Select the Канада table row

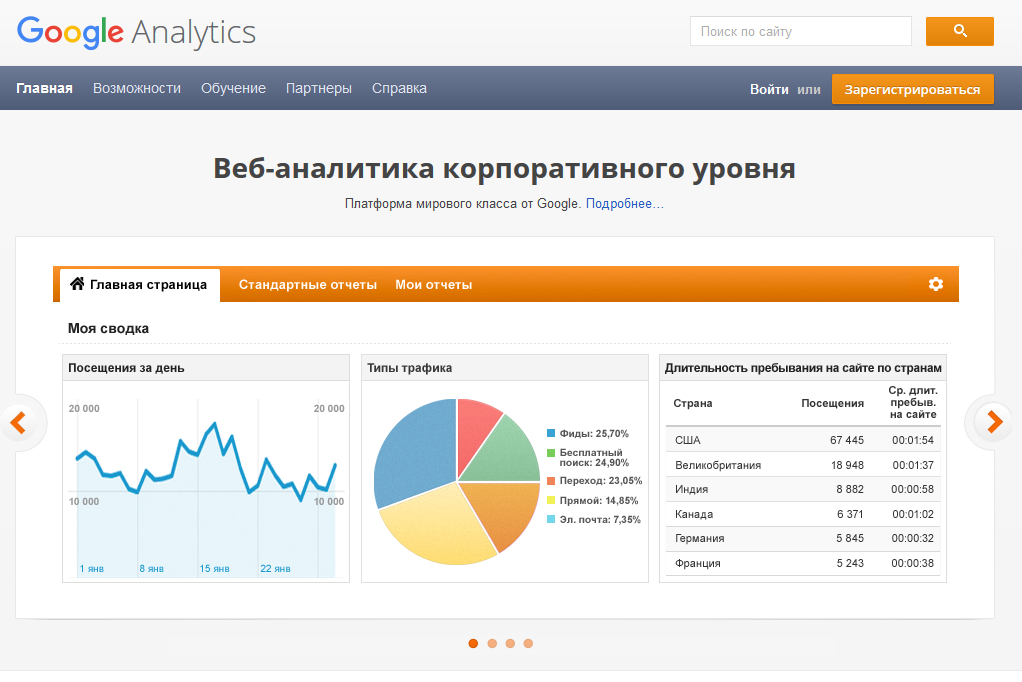pos(804,514)
